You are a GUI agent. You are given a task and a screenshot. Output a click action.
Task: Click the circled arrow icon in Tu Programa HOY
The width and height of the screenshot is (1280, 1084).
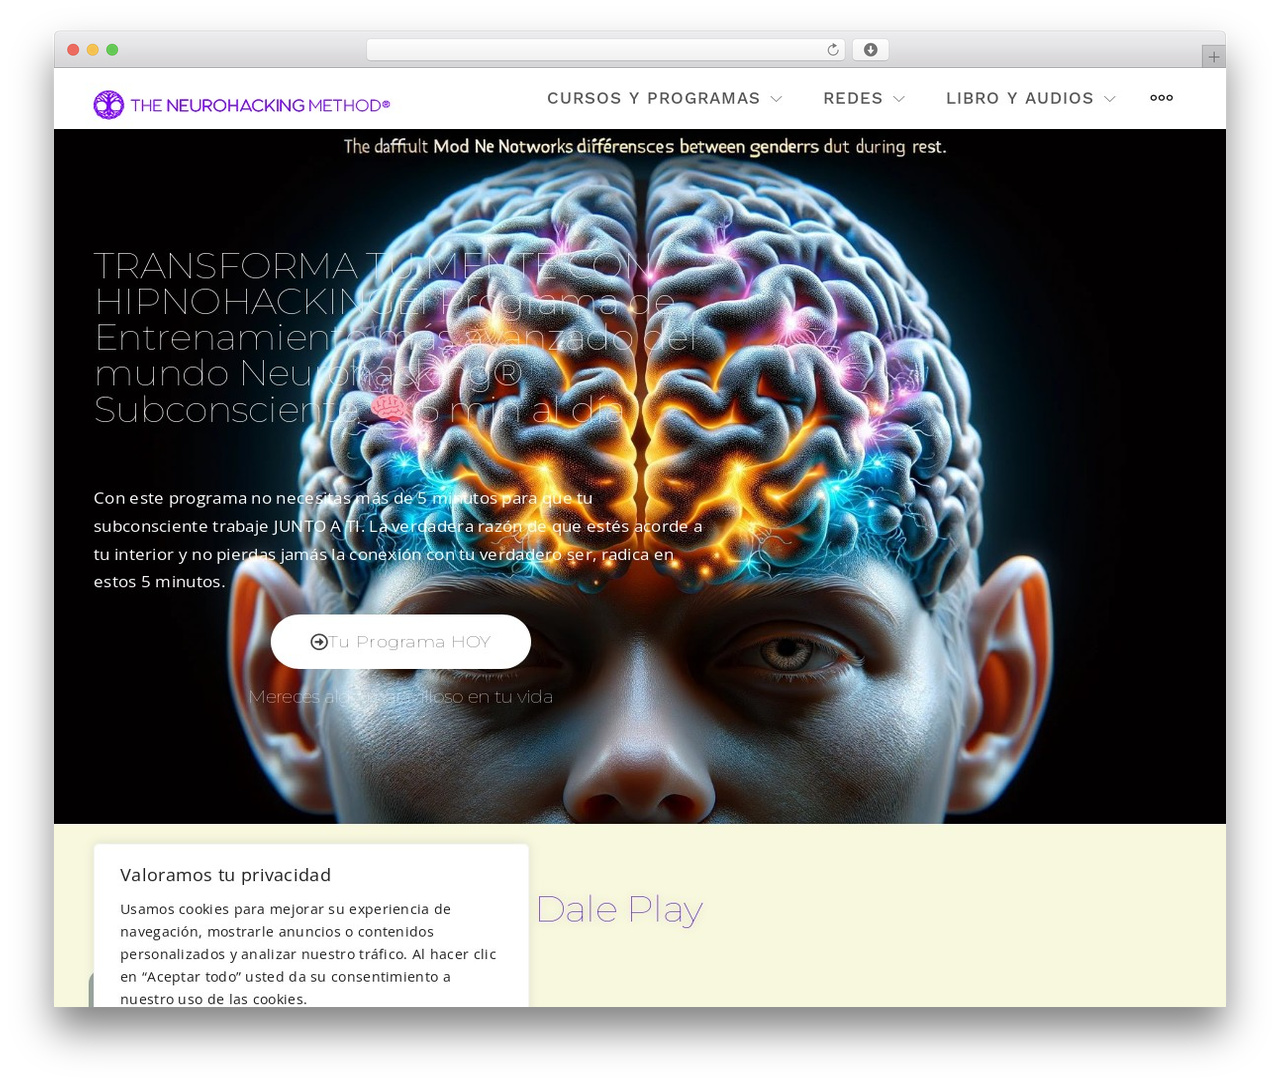(x=319, y=642)
